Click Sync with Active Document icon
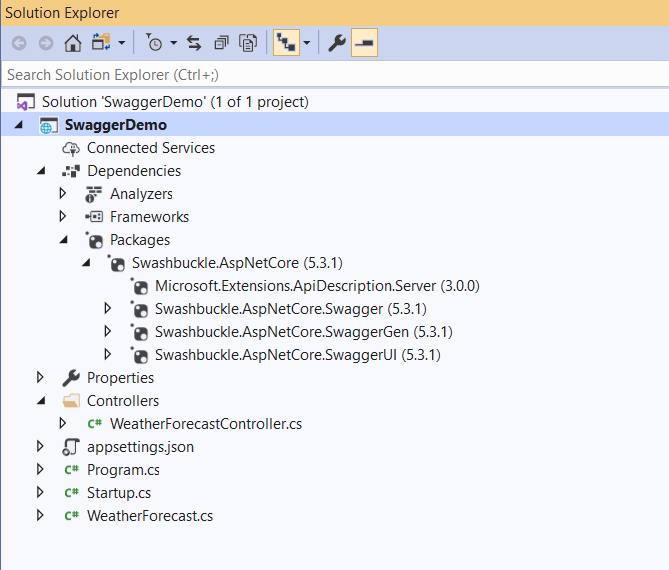Image resolution: width=669 pixels, height=570 pixels. 194,43
